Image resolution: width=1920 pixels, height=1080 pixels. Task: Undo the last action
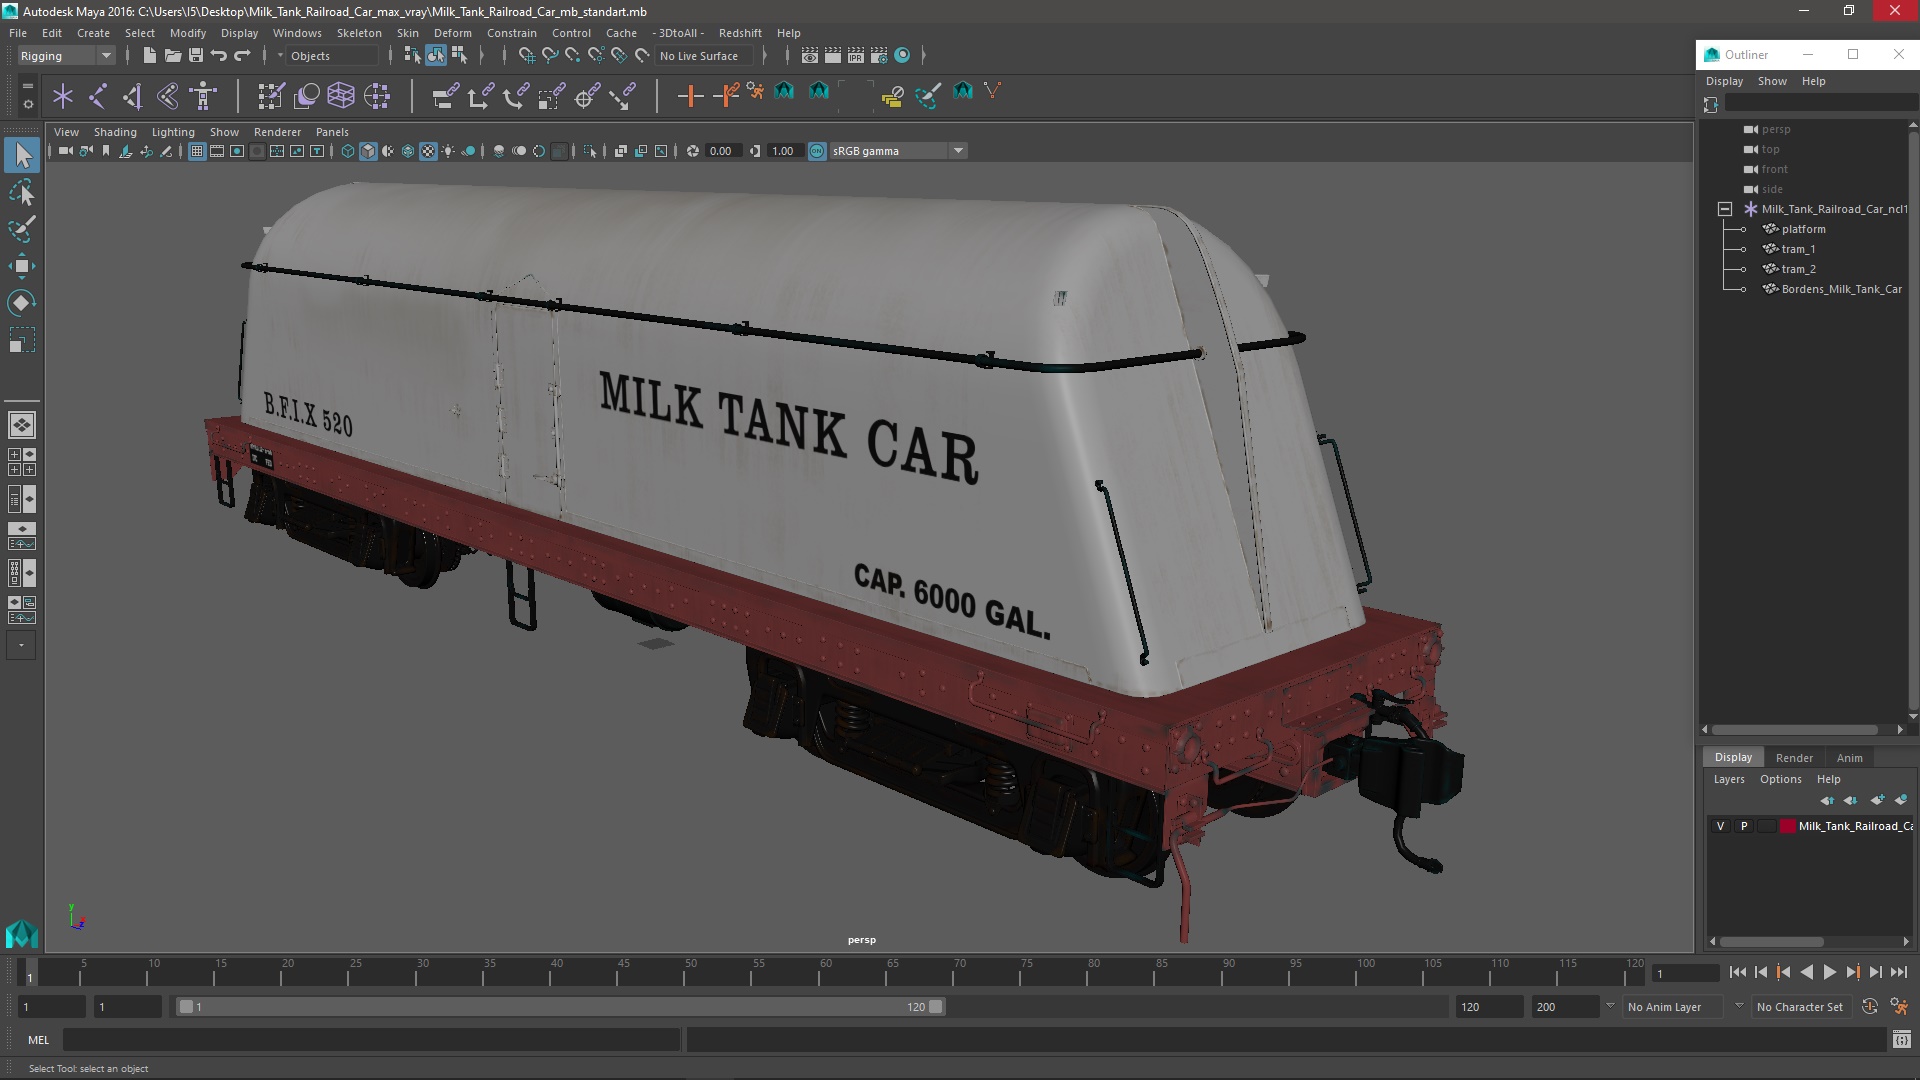coord(218,56)
